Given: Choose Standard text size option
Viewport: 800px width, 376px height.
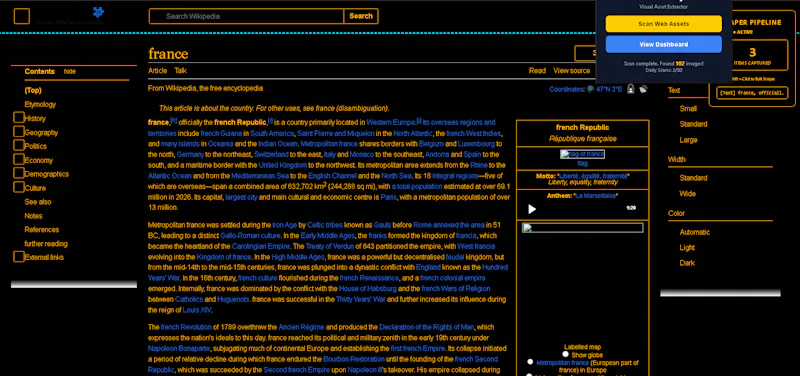Looking at the screenshot, I should tap(693, 124).
